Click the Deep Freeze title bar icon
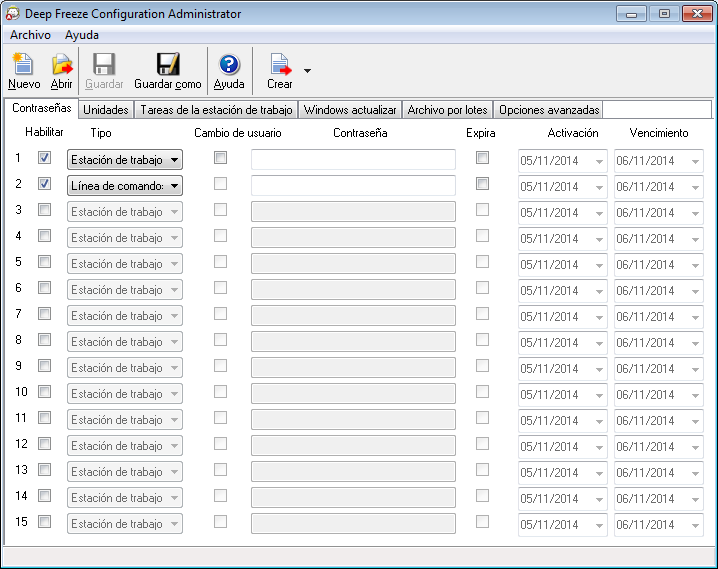 14,14
